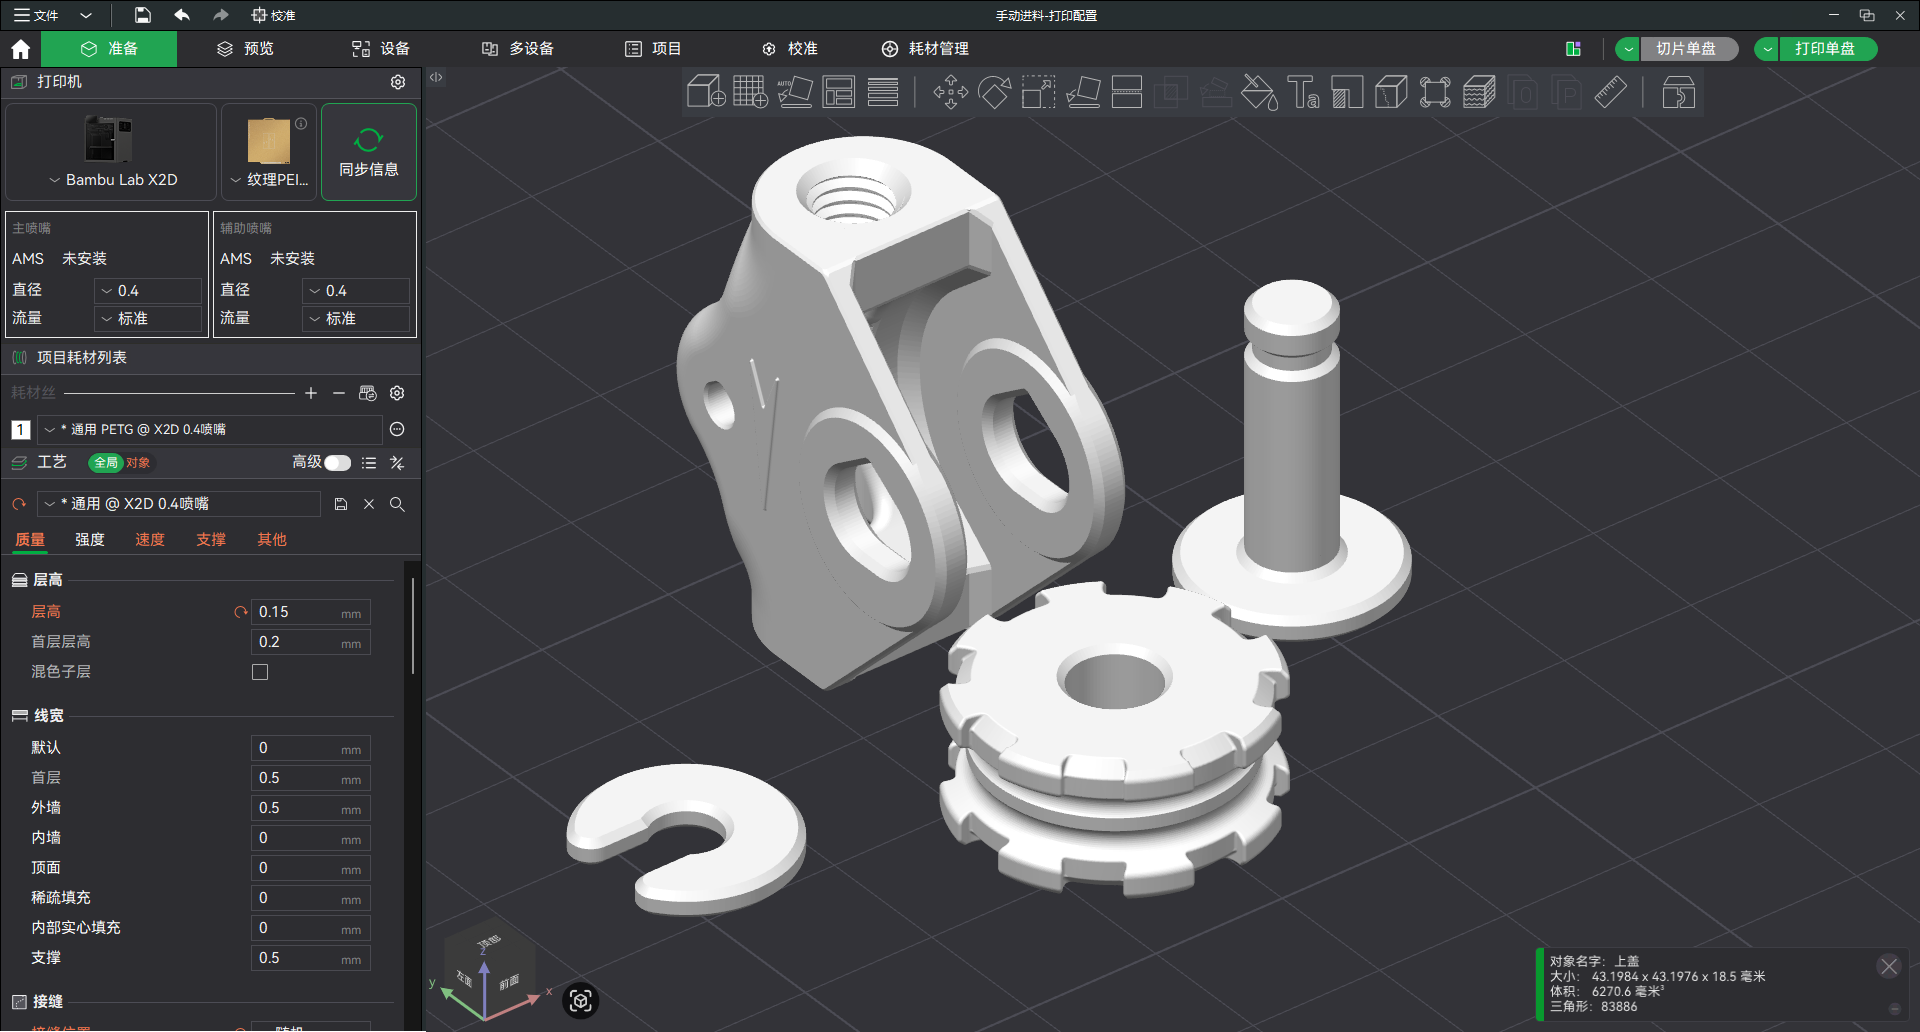This screenshot has height=1032, width=1920.
Task: Select the Measure ruler tool
Action: click(x=1610, y=92)
